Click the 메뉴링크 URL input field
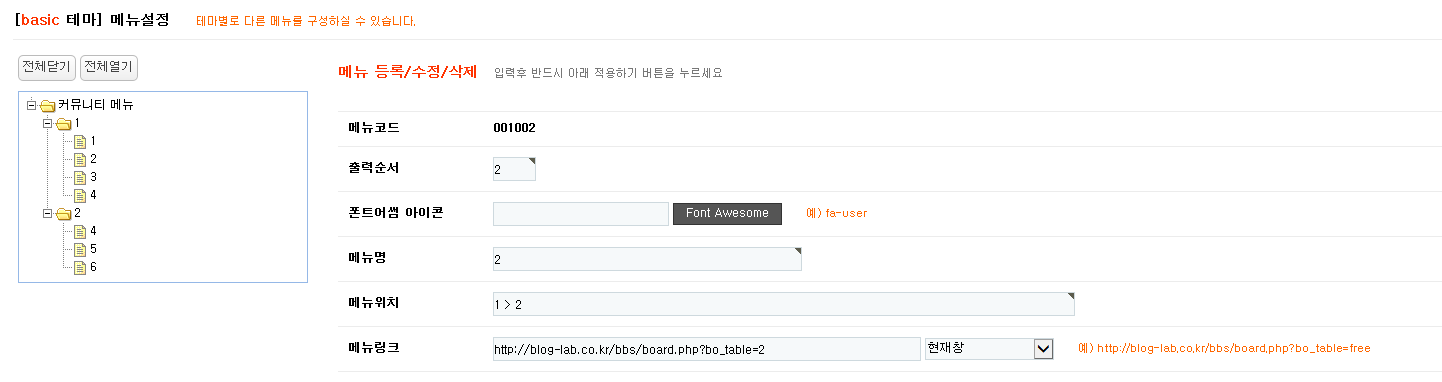 coord(706,349)
